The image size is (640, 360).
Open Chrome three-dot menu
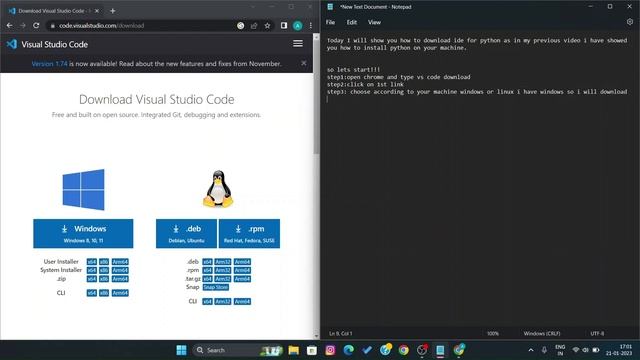311,26
